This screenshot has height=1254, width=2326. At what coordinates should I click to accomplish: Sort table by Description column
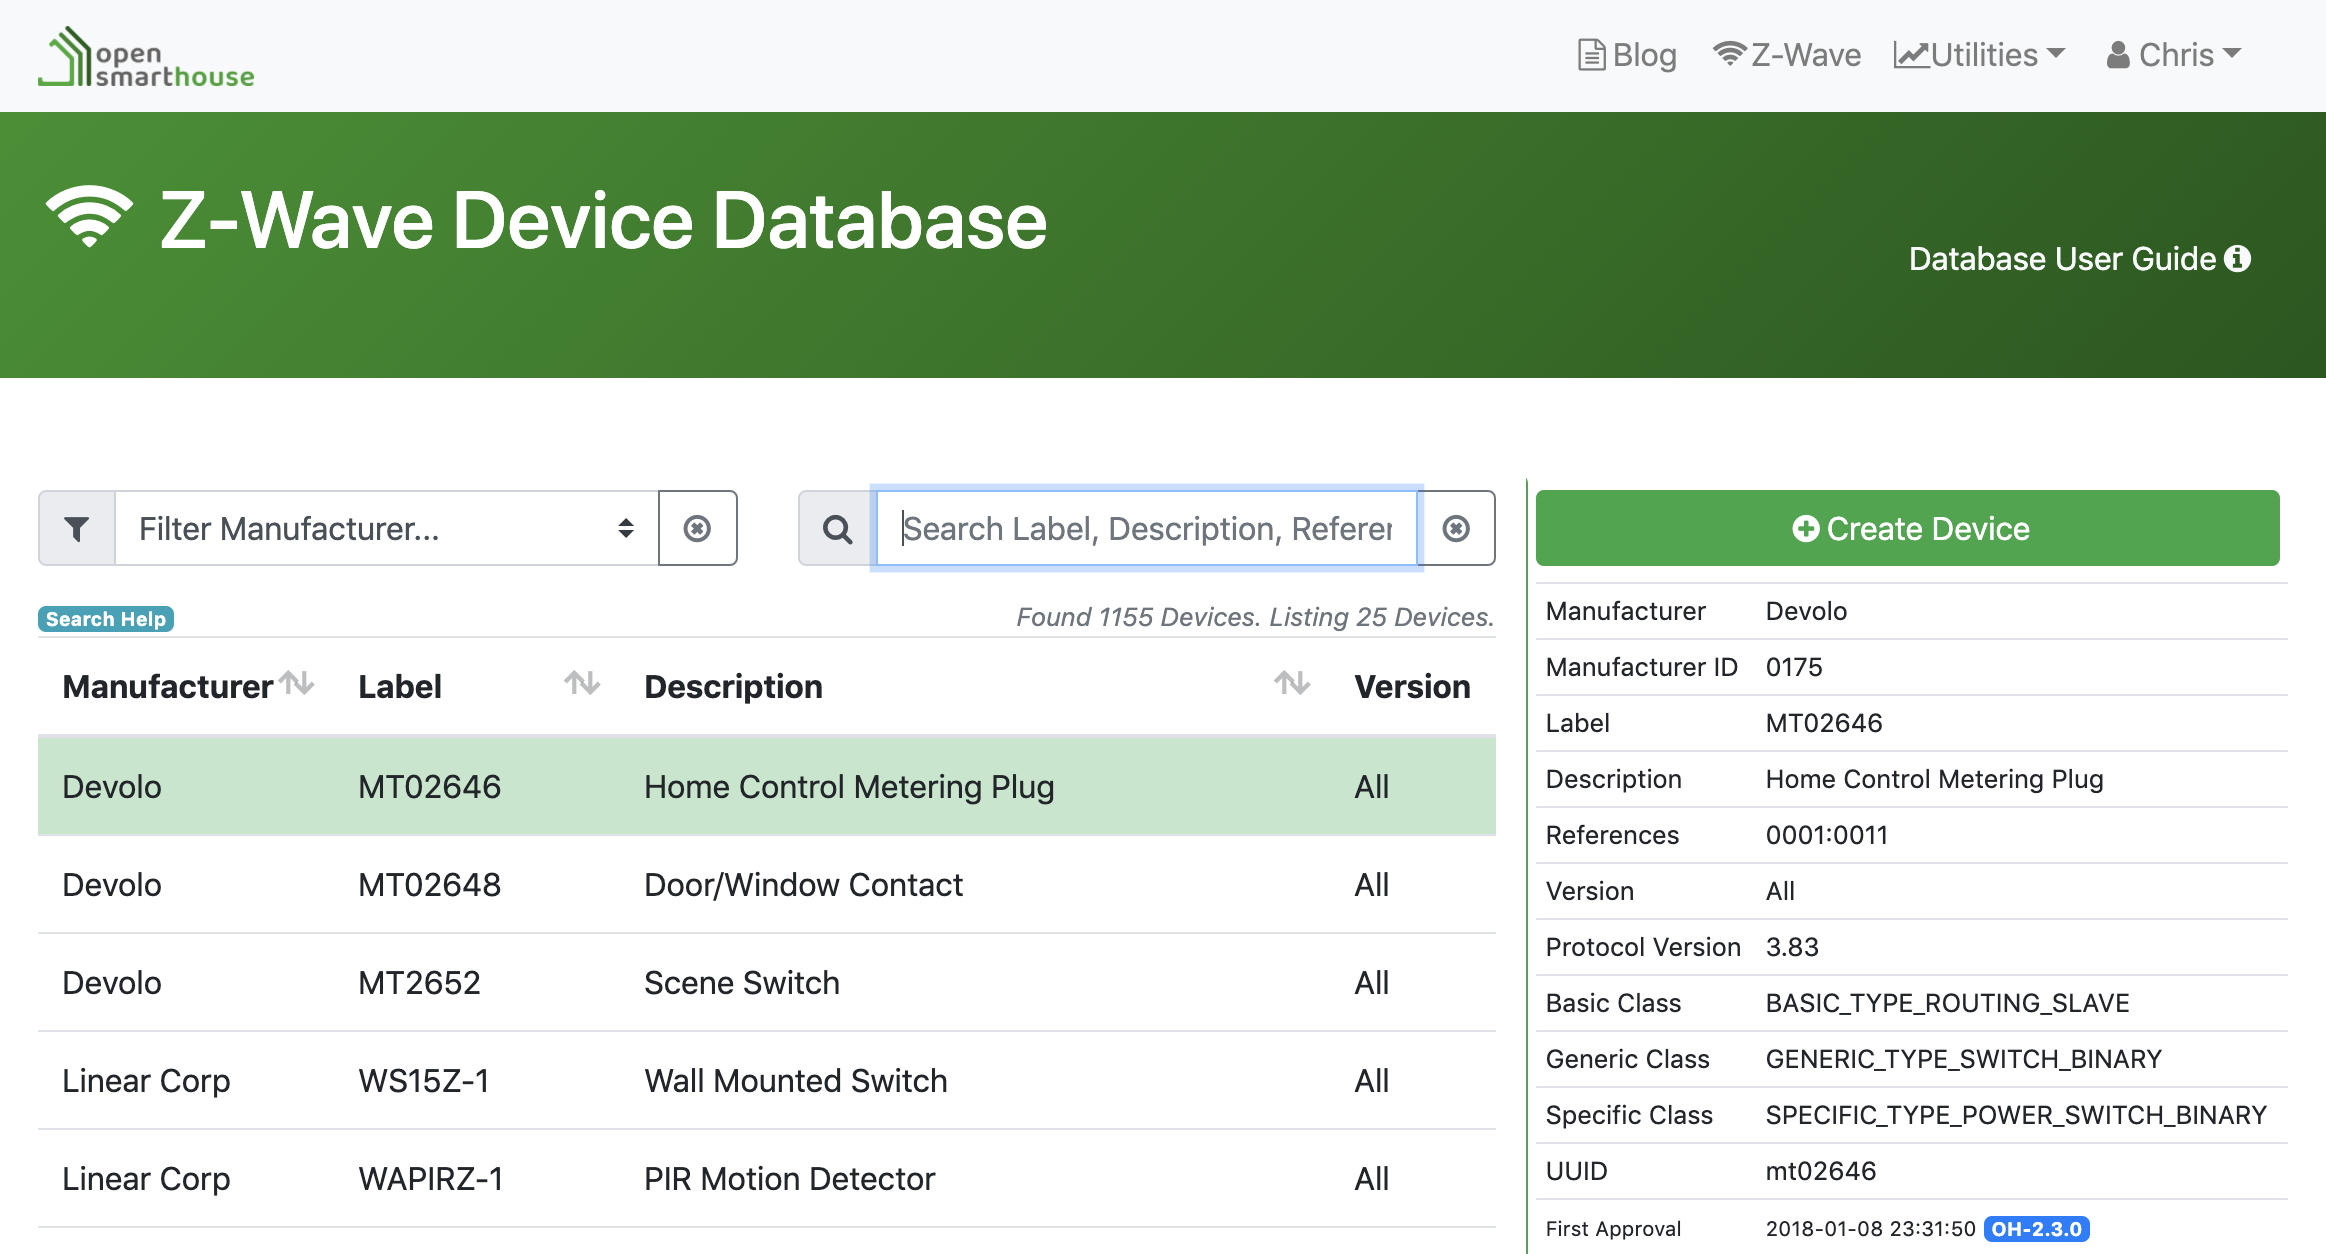click(x=1292, y=684)
